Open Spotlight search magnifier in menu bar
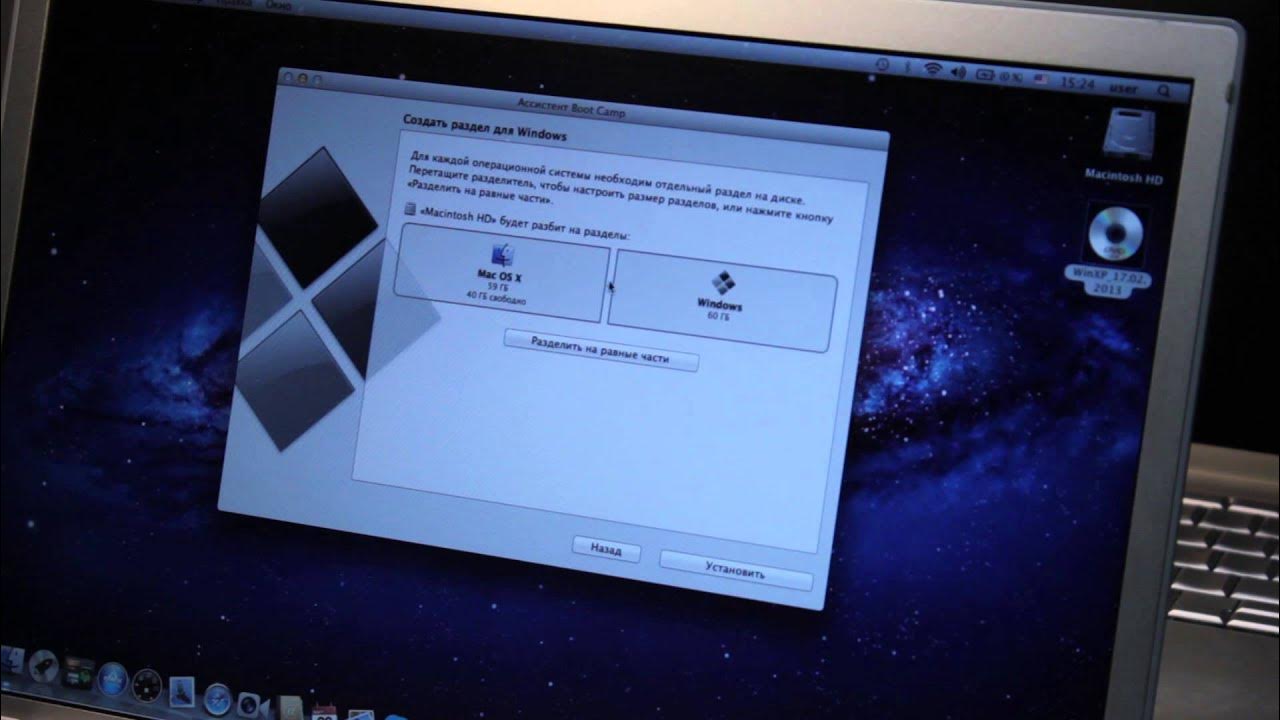This screenshot has height=720, width=1280. [x=1163, y=90]
